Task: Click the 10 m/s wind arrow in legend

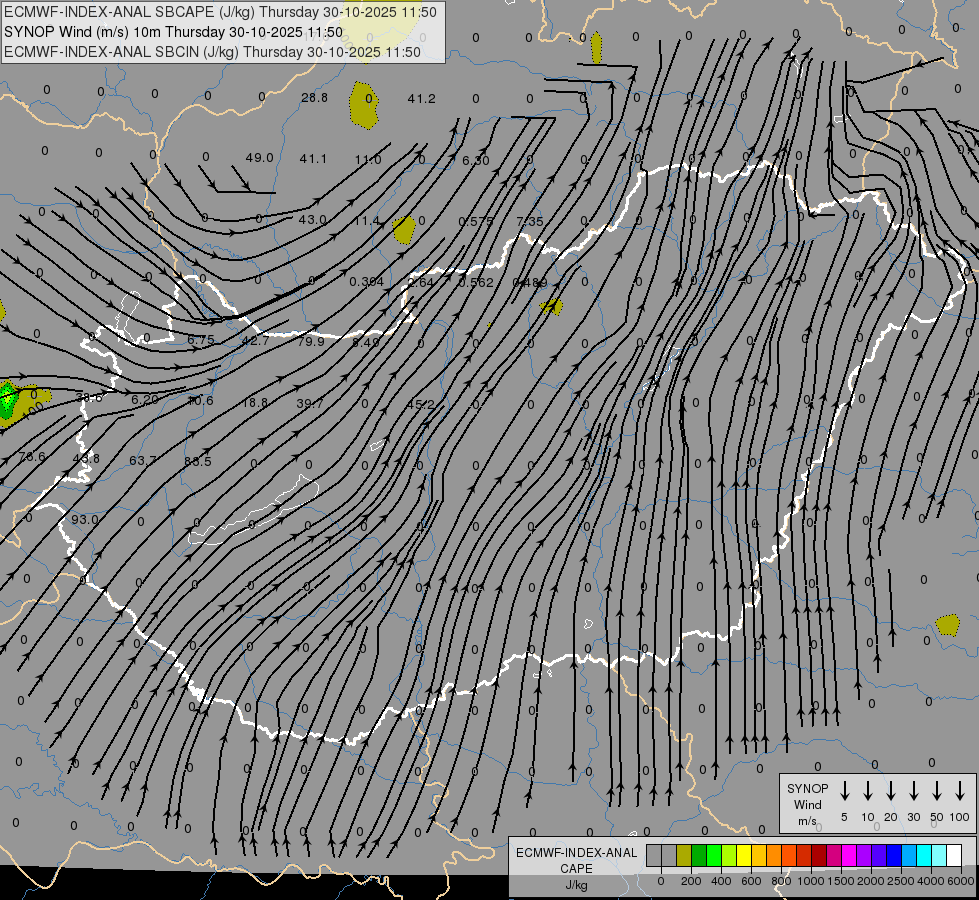Action: [x=867, y=791]
